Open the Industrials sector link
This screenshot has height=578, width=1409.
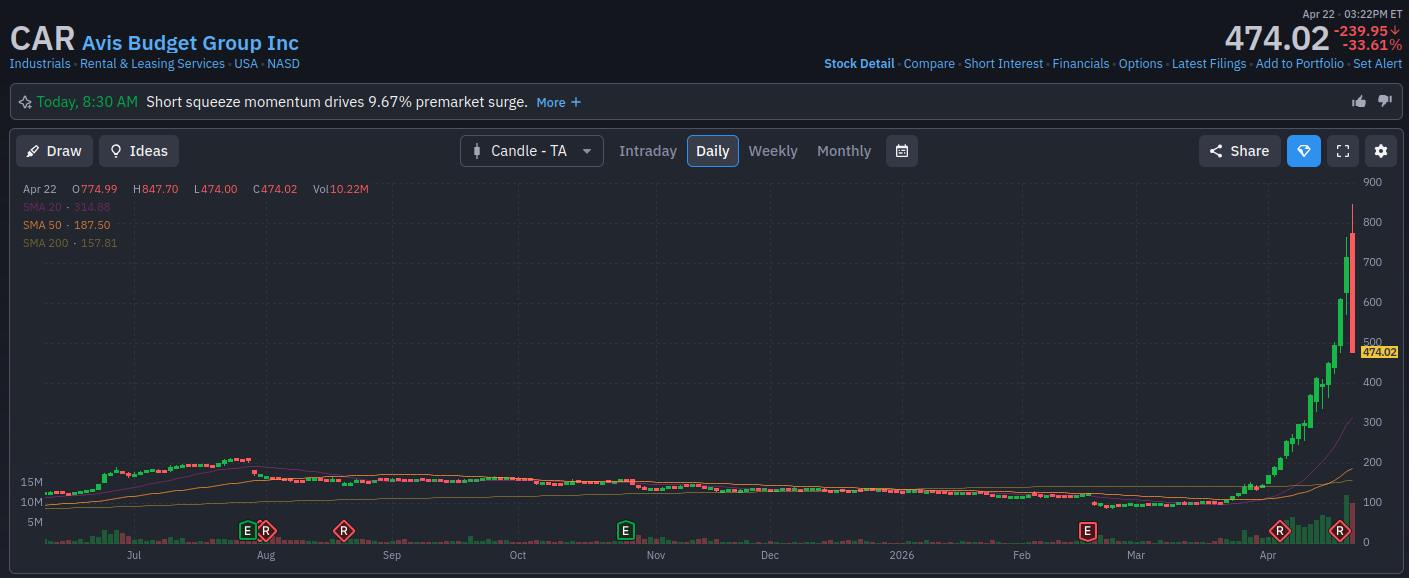(x=40, y=63)
